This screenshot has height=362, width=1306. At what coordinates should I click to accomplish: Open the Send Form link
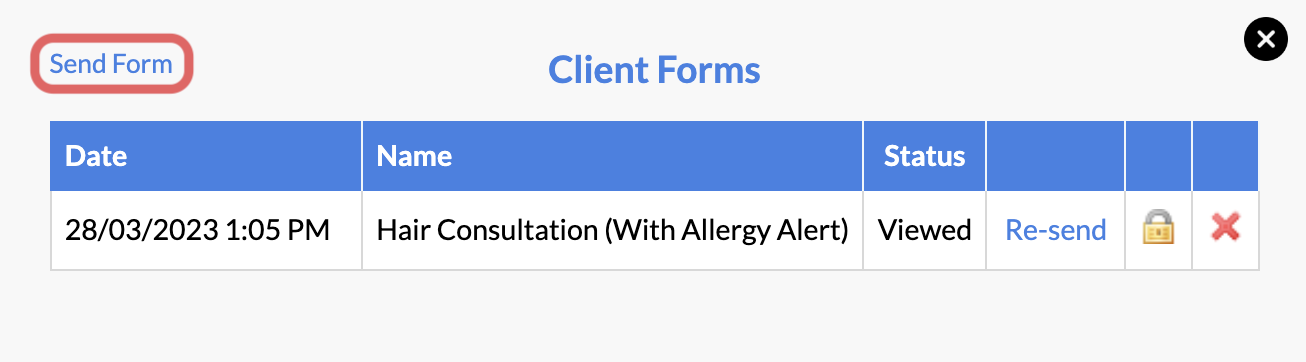click(111, 65)
